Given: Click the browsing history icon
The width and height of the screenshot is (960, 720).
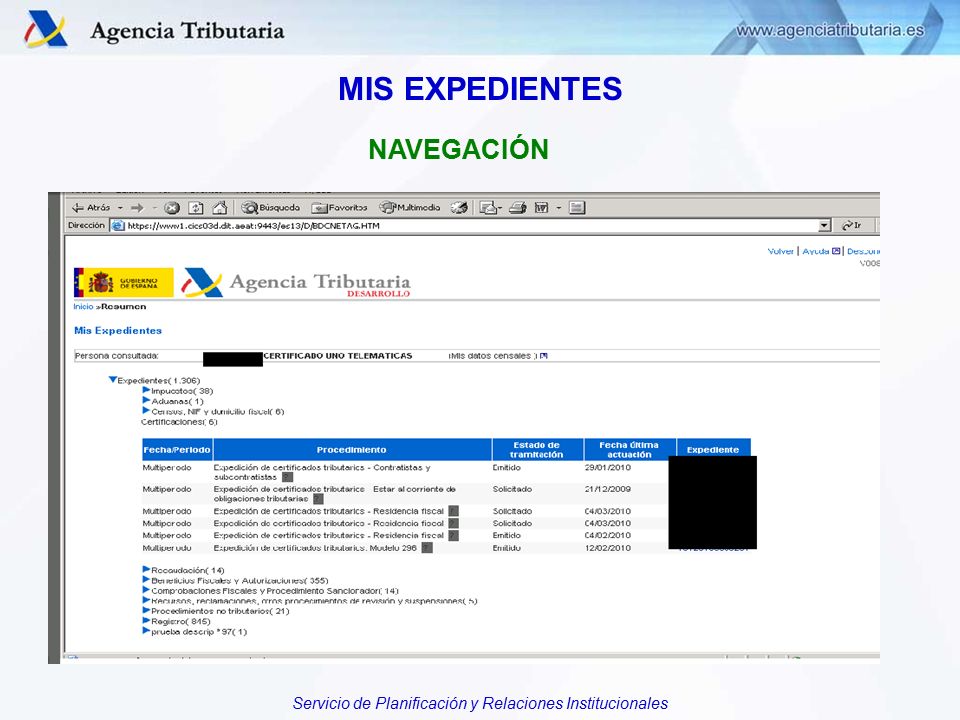Looking at the screenshot, I should (459, 208).
